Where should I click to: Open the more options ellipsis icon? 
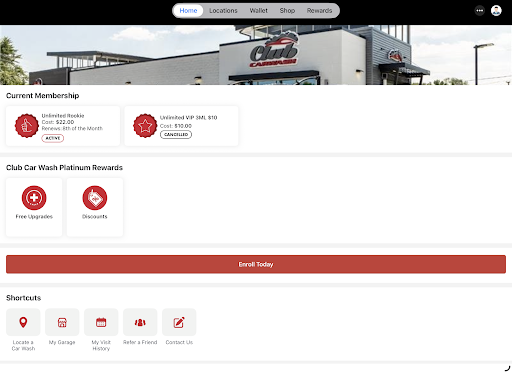(480, 11)
